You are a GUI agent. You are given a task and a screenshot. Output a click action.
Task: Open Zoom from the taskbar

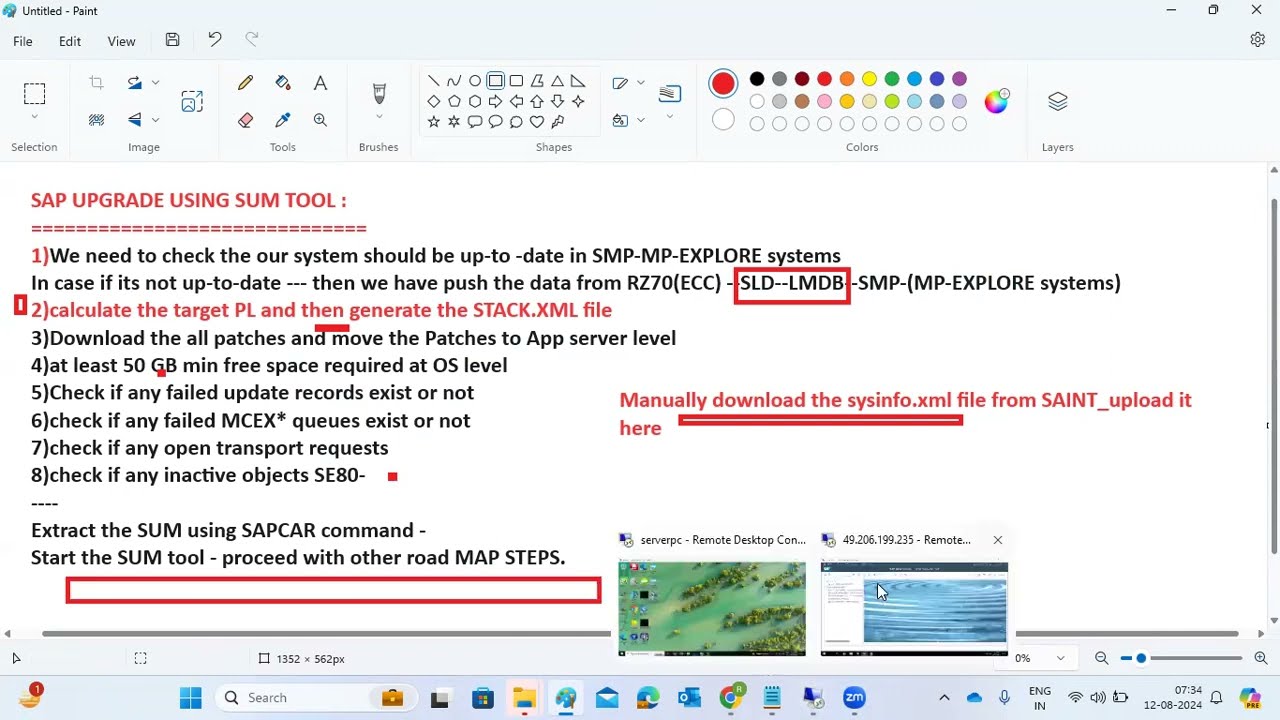click(x=854, y=698)
